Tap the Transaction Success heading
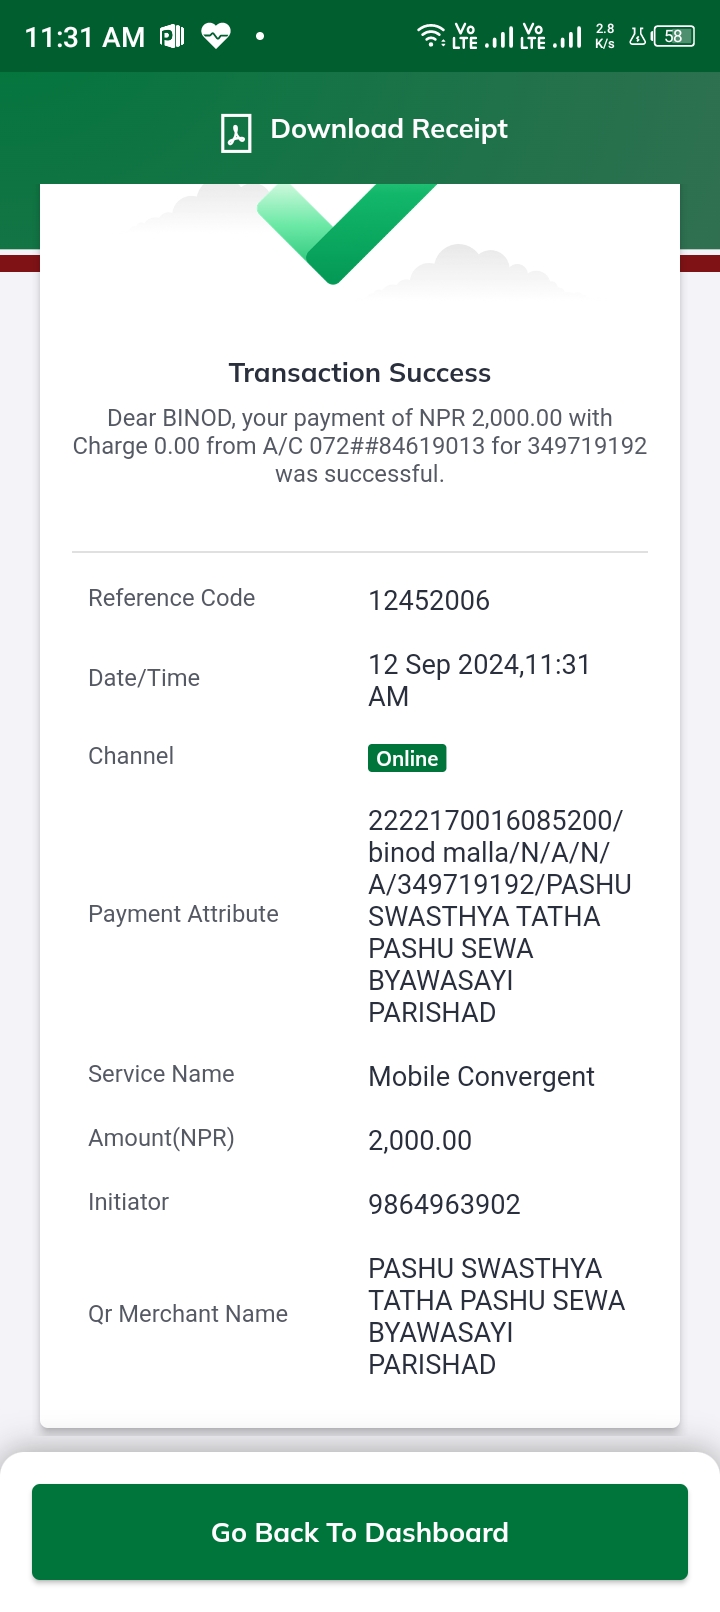This screenshot has height=1612, width=720. click(x=360, y=373)
